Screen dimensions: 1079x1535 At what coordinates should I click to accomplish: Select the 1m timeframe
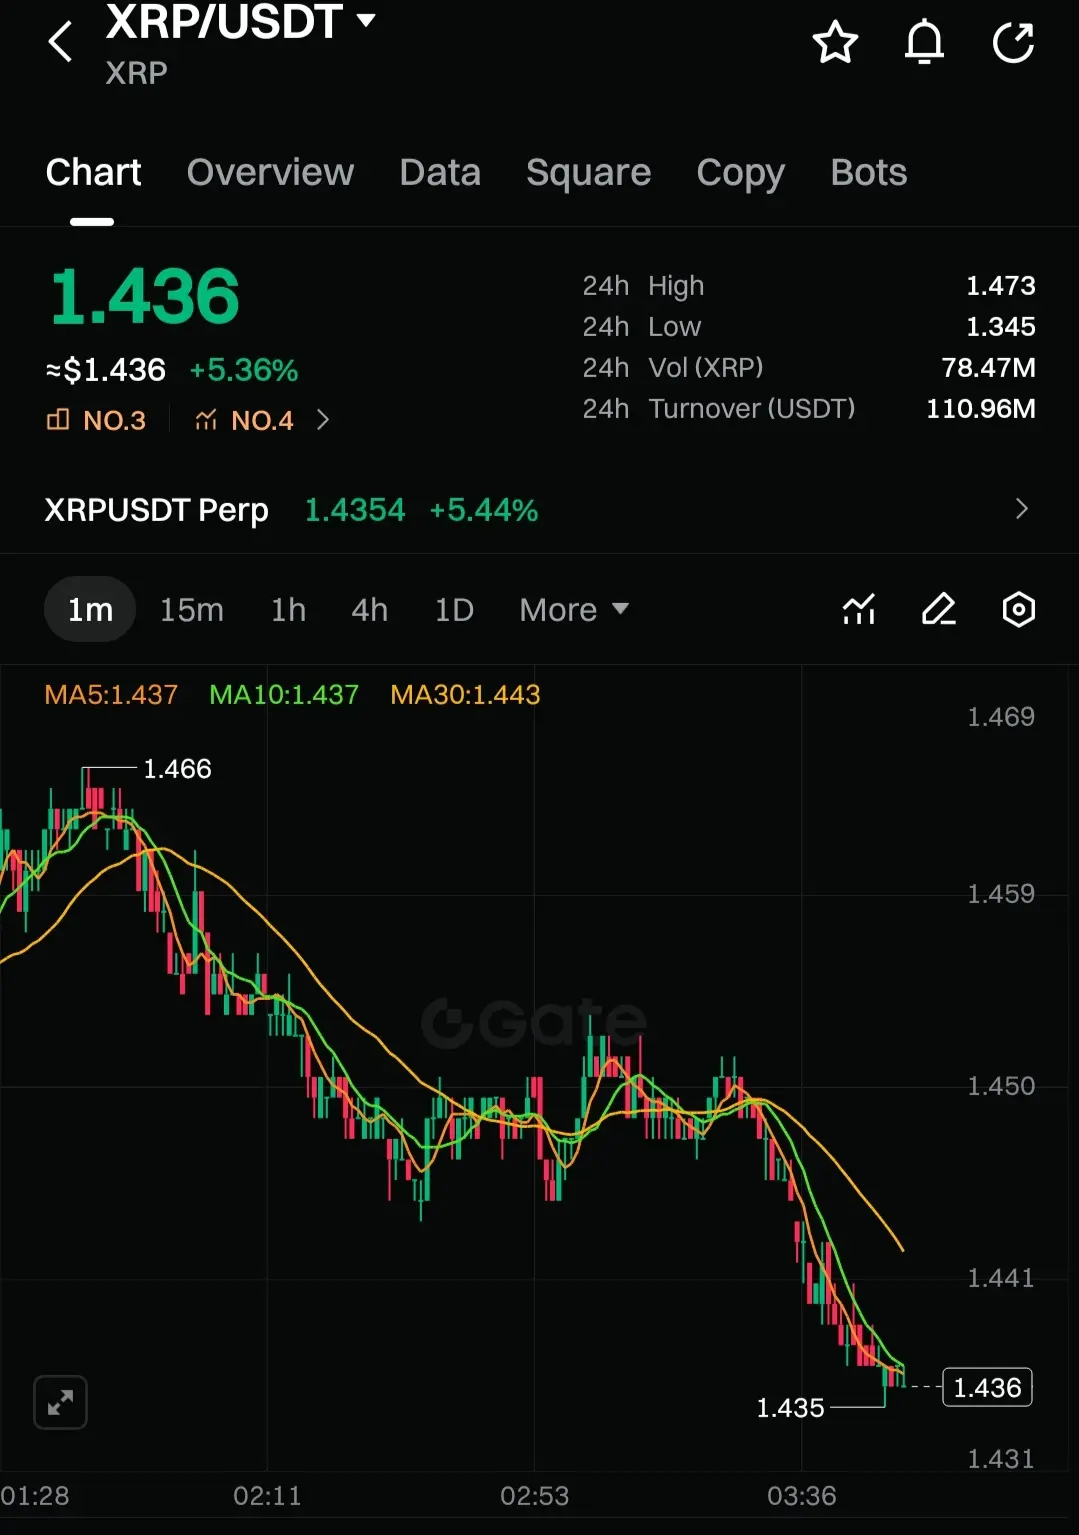[90, 609]
